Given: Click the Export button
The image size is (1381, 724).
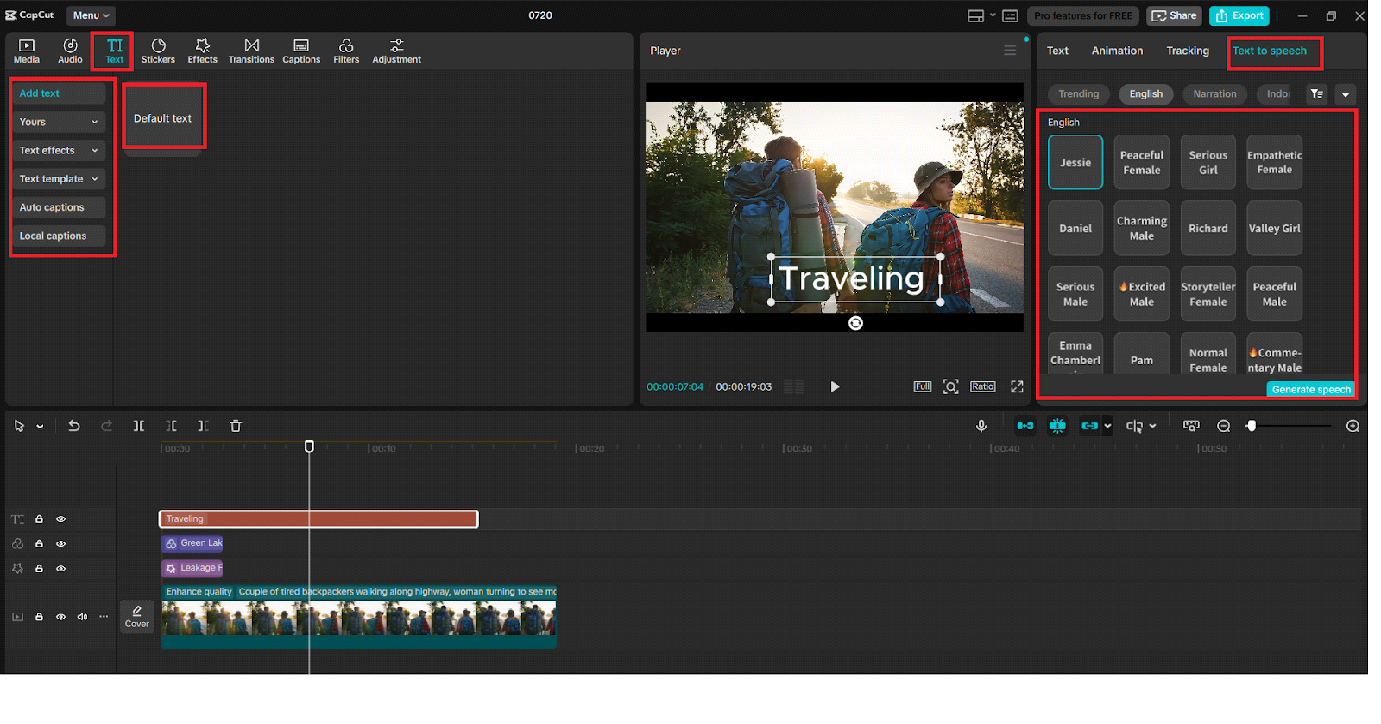Looking at the screenshot, I should coord(1239,16).
